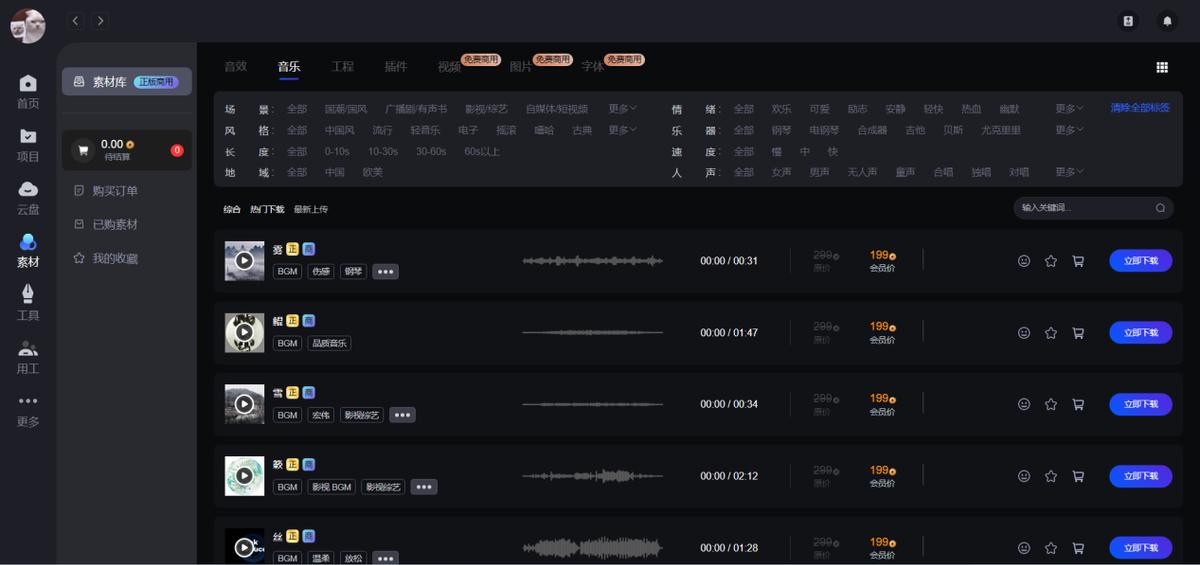Play the 01:28 track

coord(244,548)
